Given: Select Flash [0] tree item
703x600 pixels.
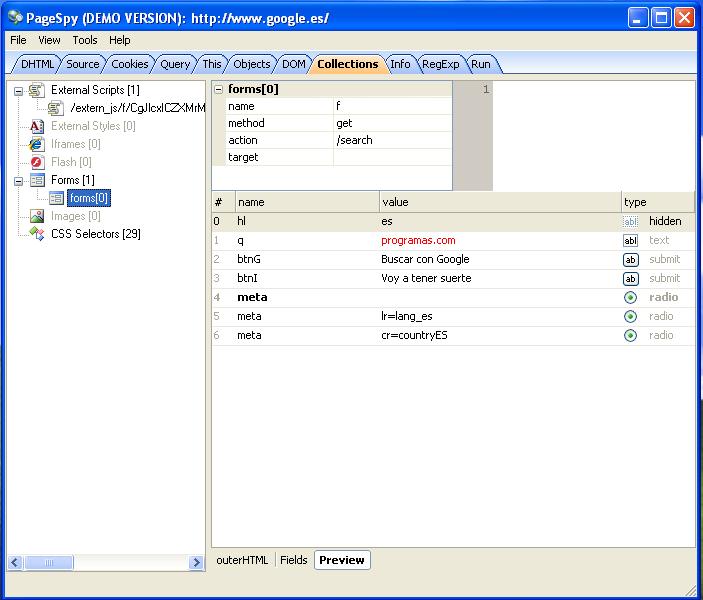Looking at the screenshot, I should click(71, 162).
